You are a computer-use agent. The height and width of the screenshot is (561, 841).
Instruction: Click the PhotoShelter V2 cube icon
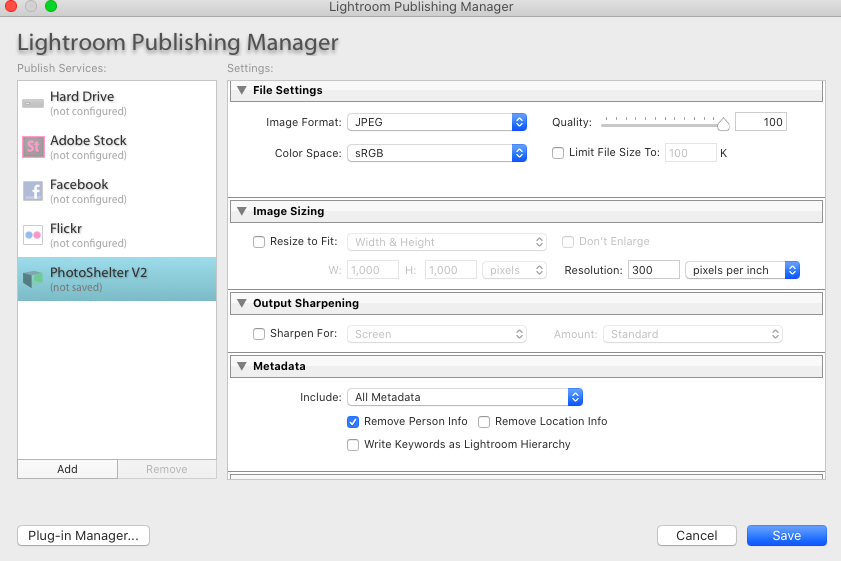pos(33,279)
